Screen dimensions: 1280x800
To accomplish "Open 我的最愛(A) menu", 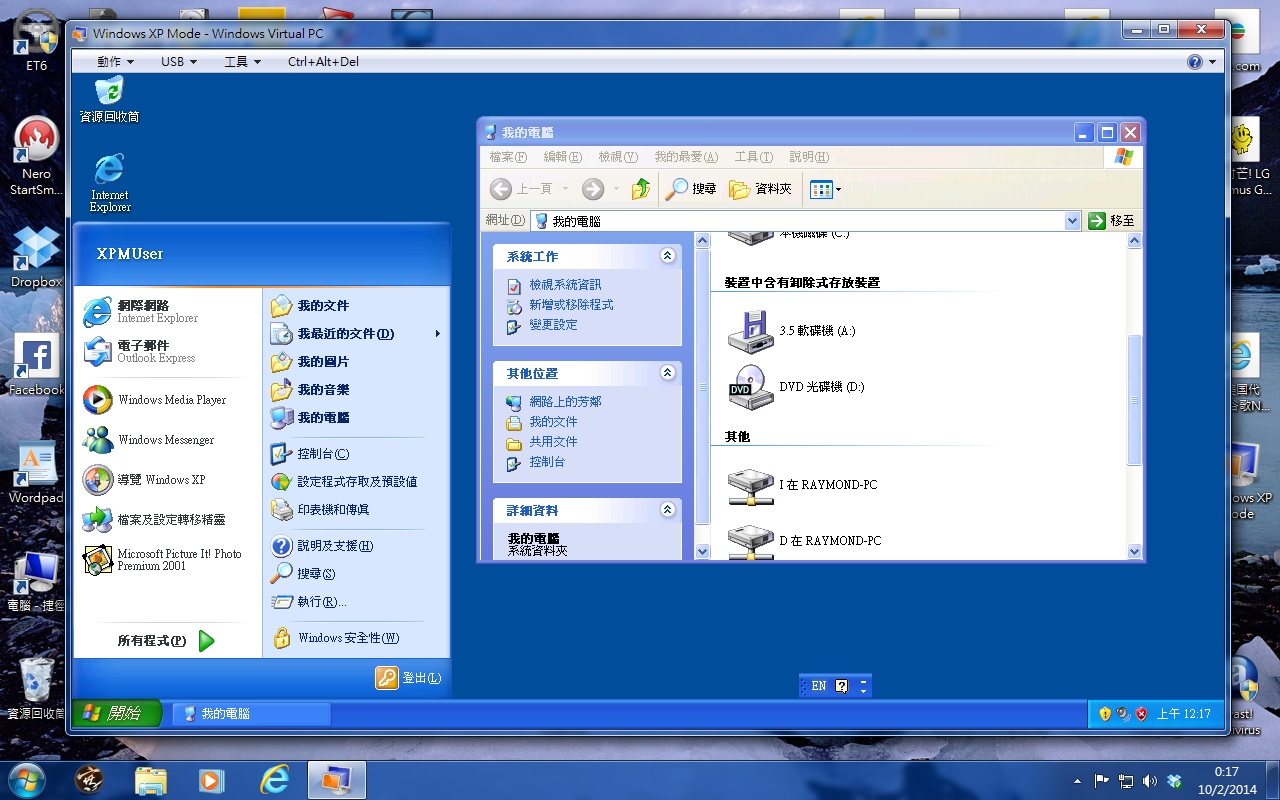I will [x=686, y=157].
